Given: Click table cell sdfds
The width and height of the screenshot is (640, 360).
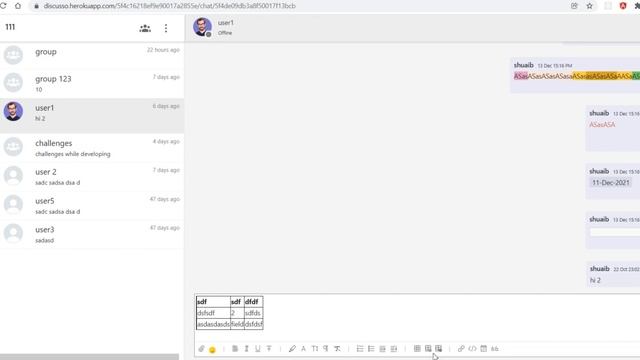Looking at the screenshot, I should click(x=253, y=313).
